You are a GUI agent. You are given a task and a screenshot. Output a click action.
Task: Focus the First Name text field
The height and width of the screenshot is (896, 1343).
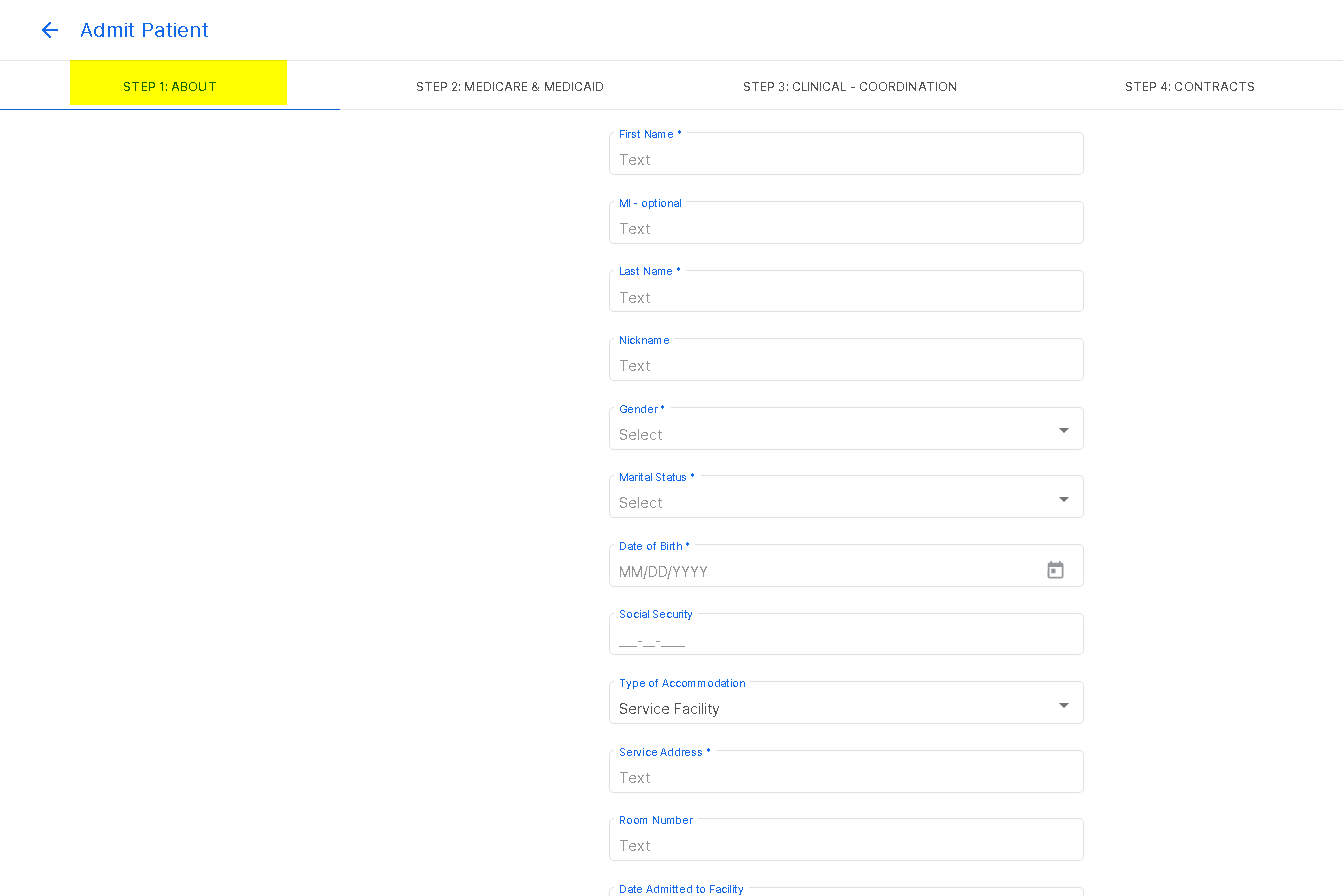[846, 154]
